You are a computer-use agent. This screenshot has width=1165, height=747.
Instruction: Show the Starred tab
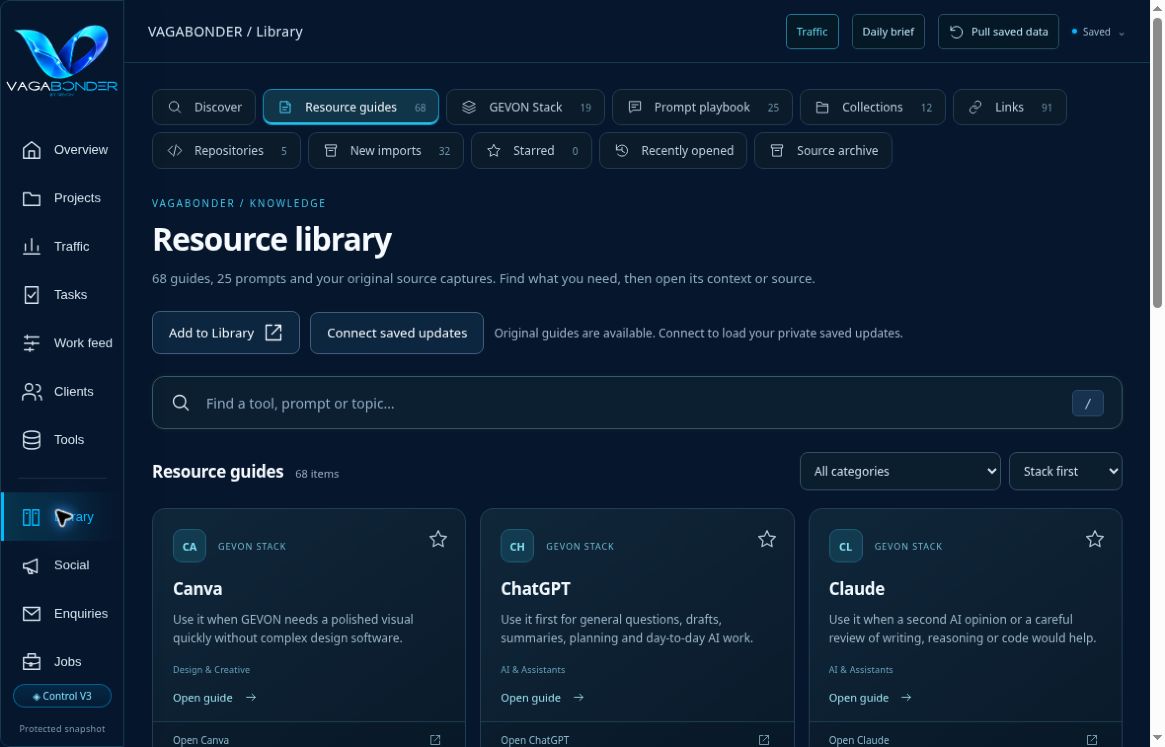[x=531, y=150]
